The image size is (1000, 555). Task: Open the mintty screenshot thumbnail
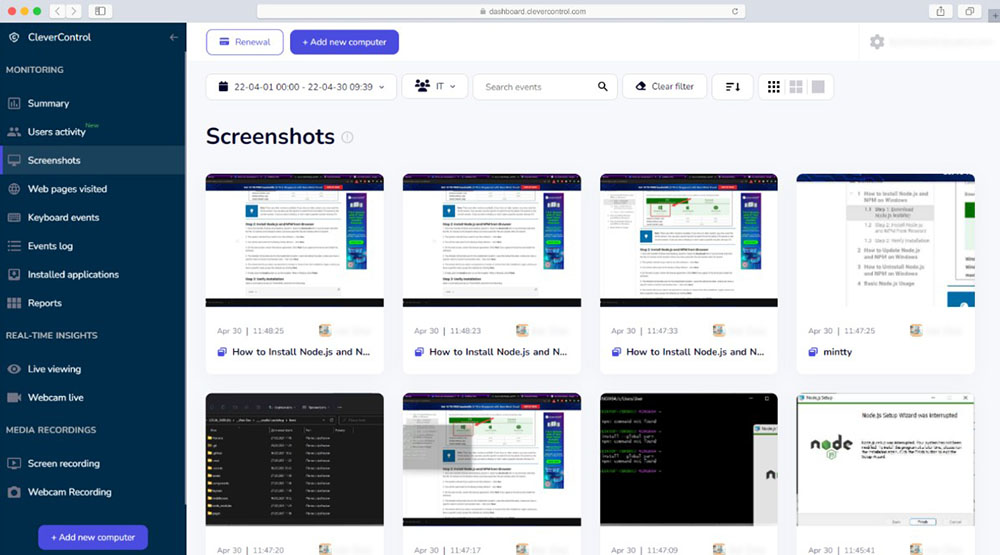click(885, 240)
